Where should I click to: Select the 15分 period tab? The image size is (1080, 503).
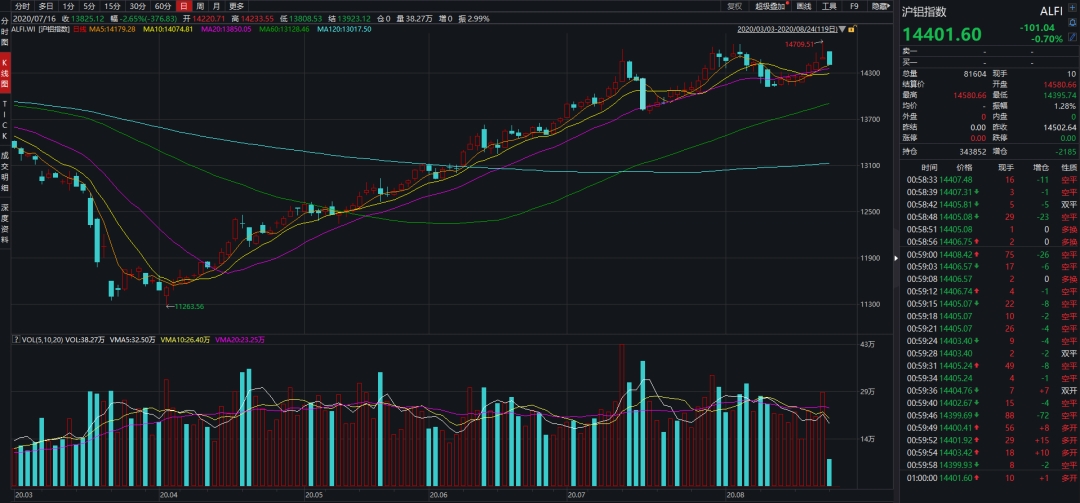click(x=112, y=6)
